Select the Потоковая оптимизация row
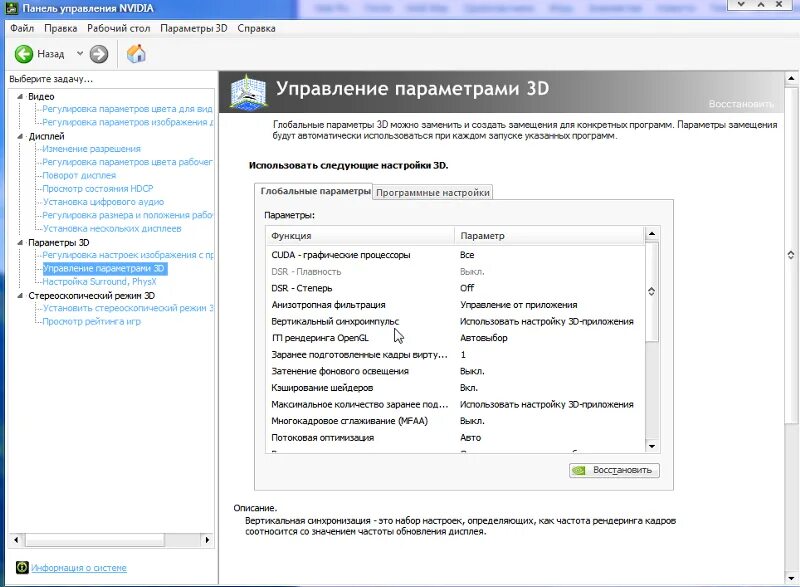Image resolution: width=800 pixels, height=587 pixels. pos(455,438)
